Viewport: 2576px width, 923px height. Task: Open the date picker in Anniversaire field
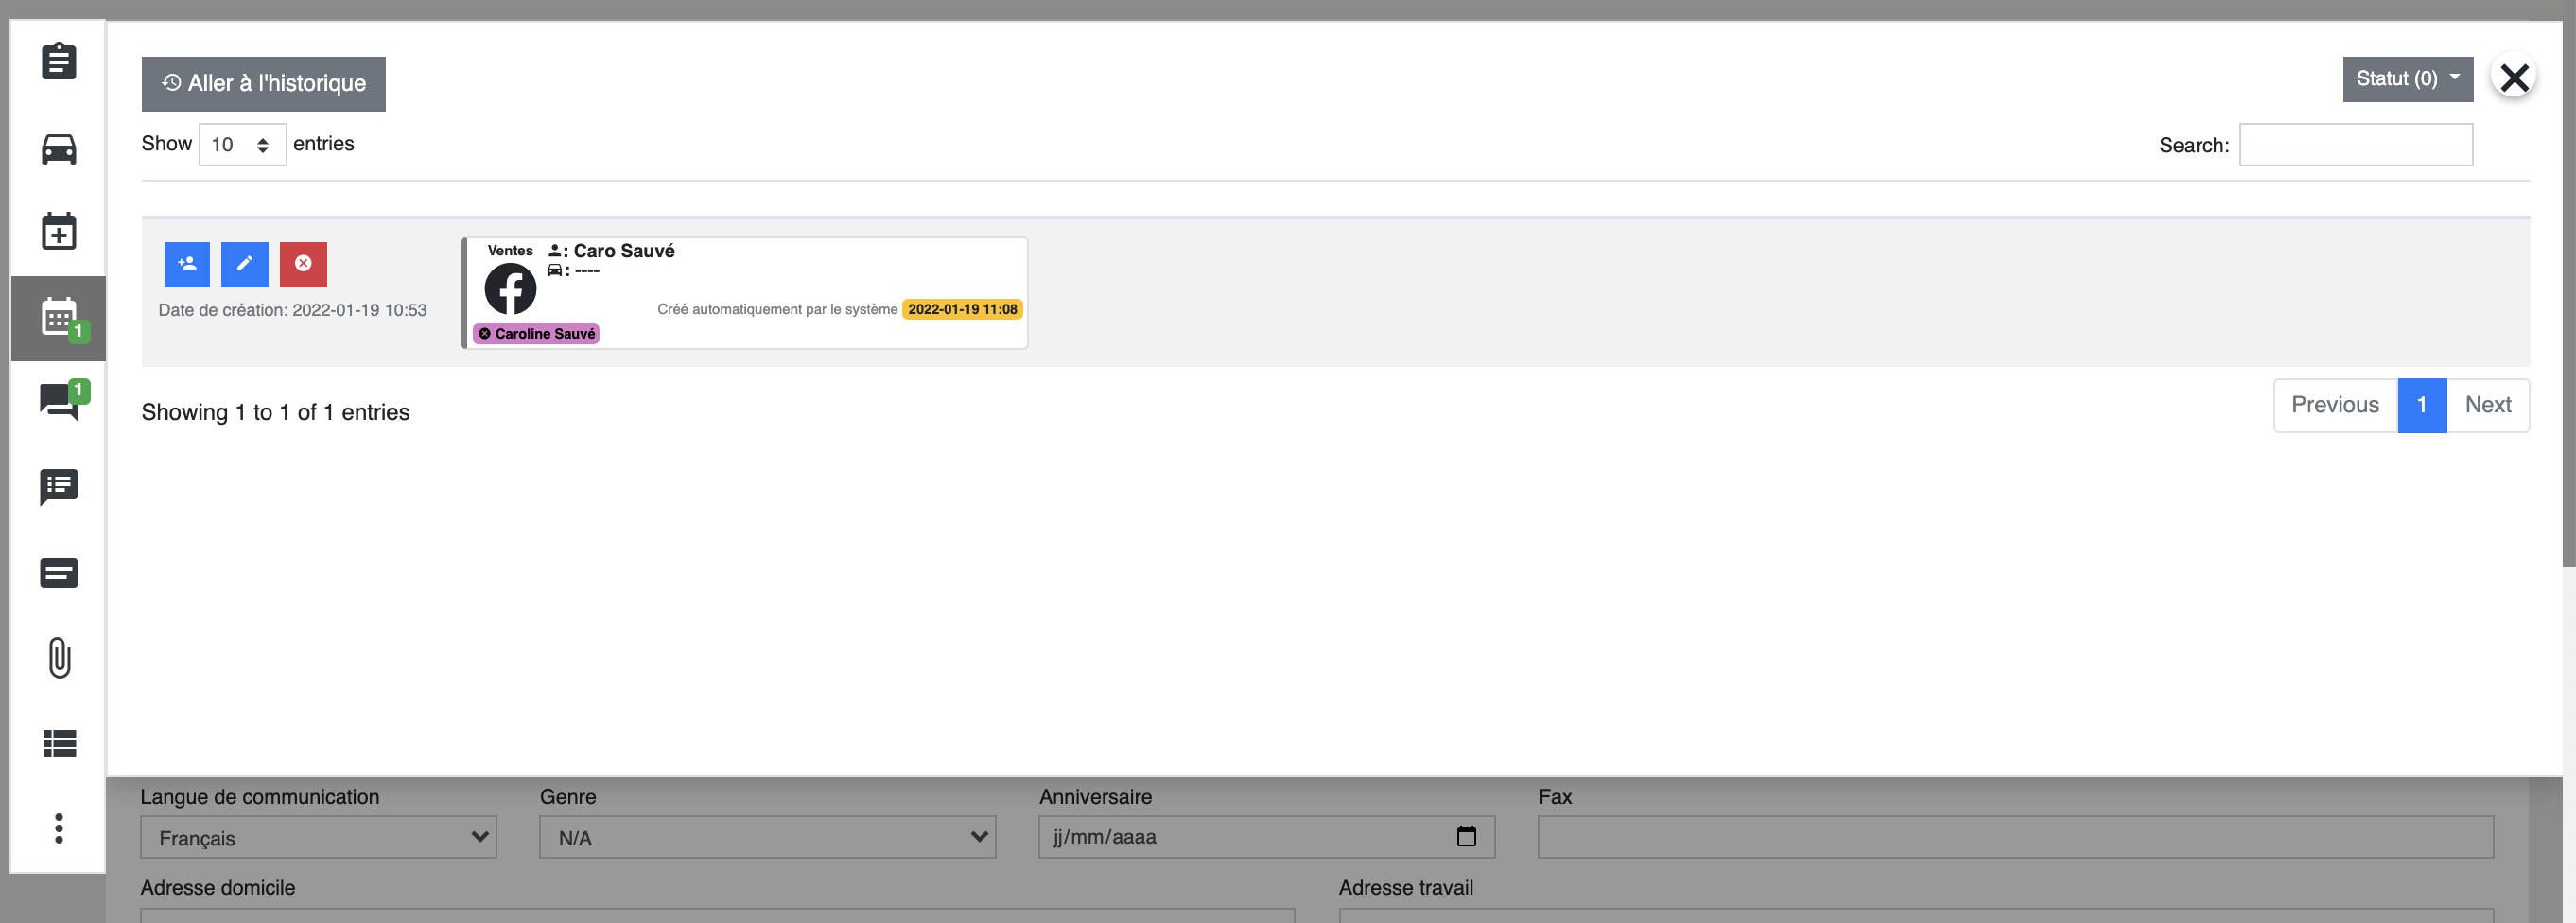[x=1466, y=836]
